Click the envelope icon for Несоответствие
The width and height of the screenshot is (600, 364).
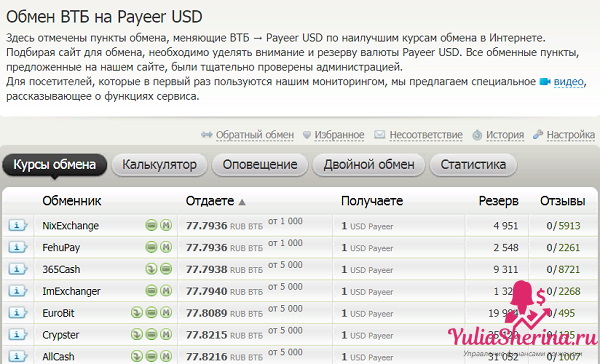[x=379, y=134]
